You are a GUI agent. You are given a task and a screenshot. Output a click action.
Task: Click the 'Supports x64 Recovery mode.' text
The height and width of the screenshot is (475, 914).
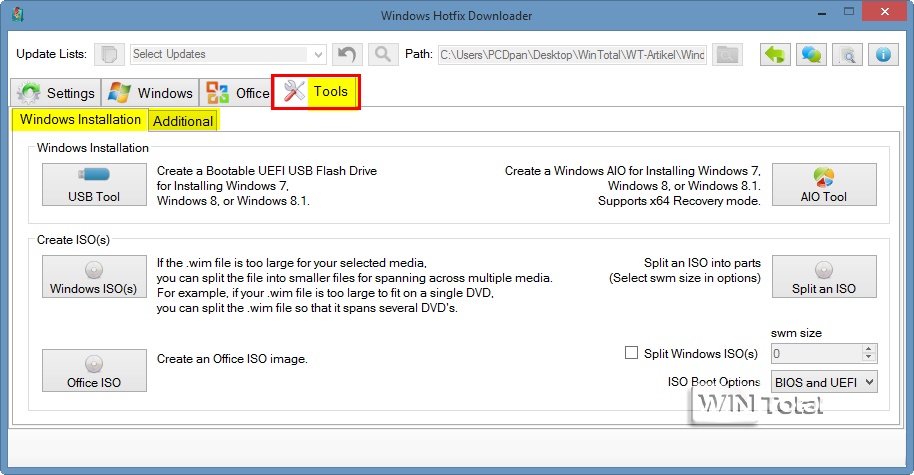tap(680, 201)
